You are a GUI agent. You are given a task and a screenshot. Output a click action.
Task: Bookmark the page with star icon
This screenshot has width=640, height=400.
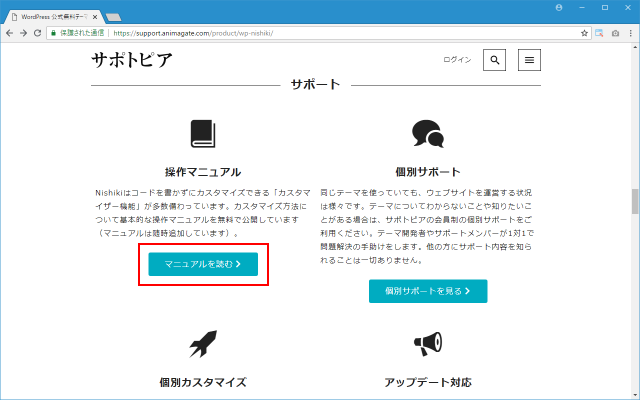(584, 33)
